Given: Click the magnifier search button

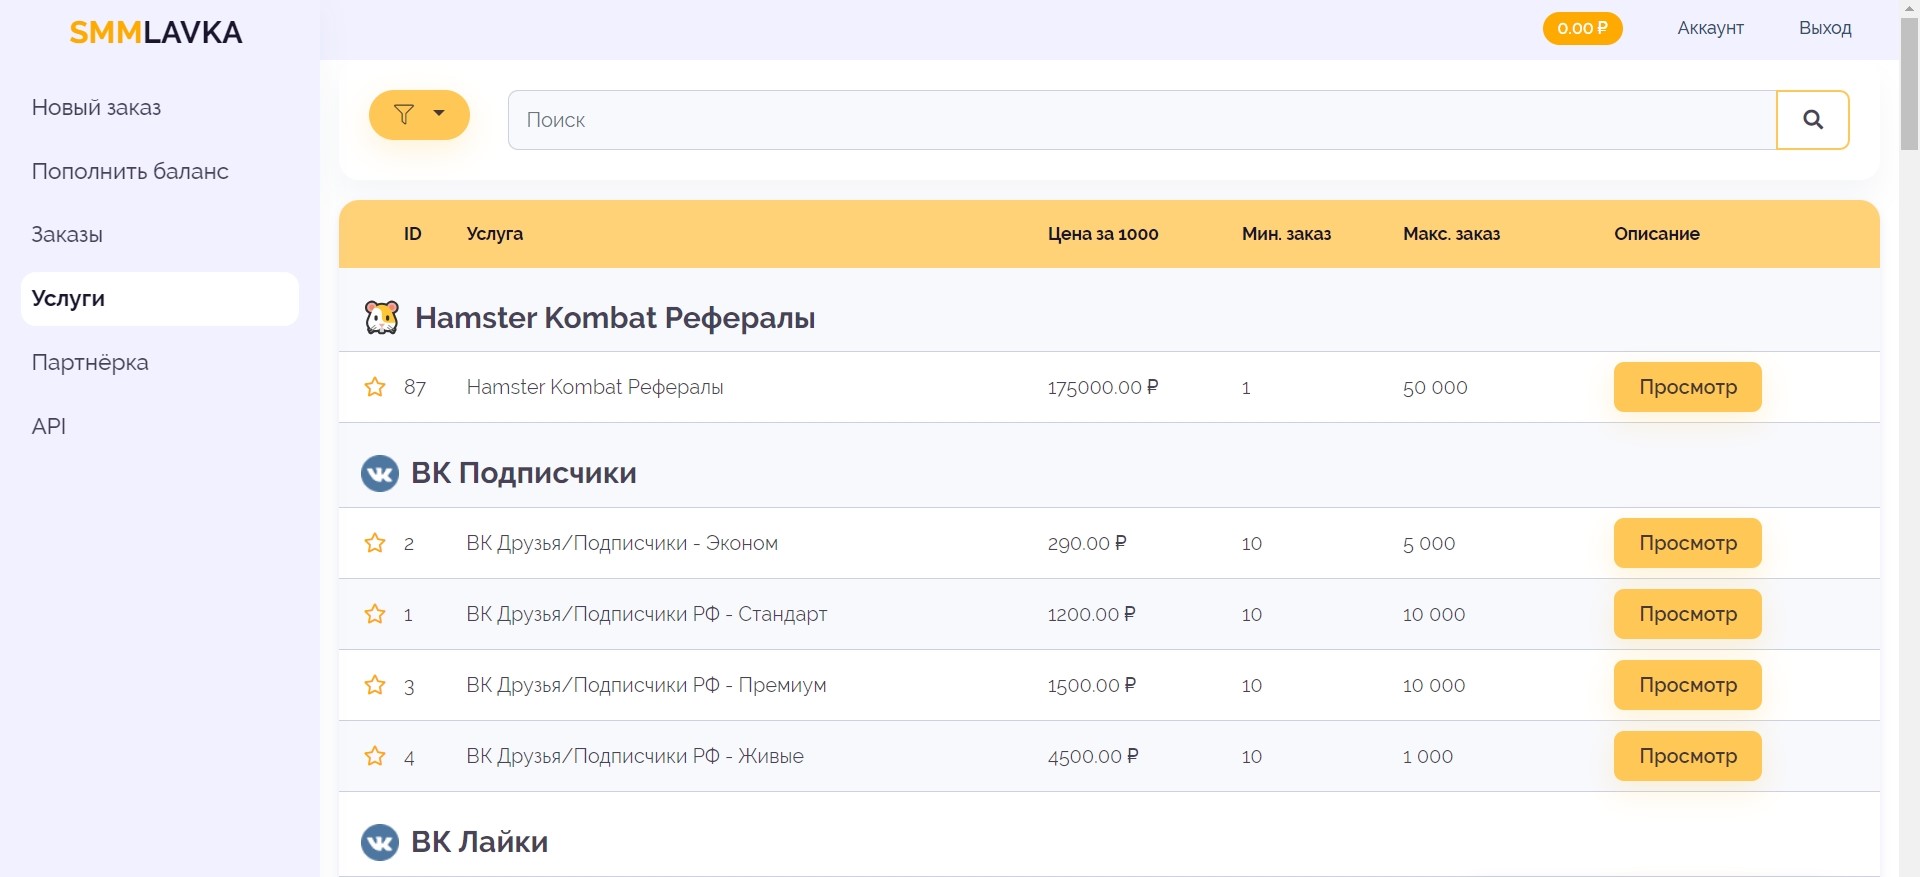Looking at the screenshot, I should (x=1812, y=120).
